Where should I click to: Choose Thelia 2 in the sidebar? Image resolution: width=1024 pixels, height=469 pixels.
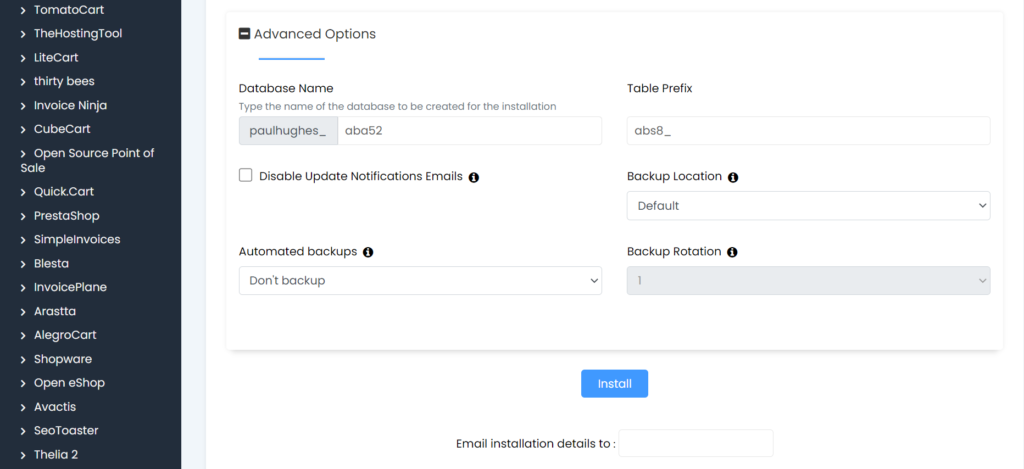point(56,454)
